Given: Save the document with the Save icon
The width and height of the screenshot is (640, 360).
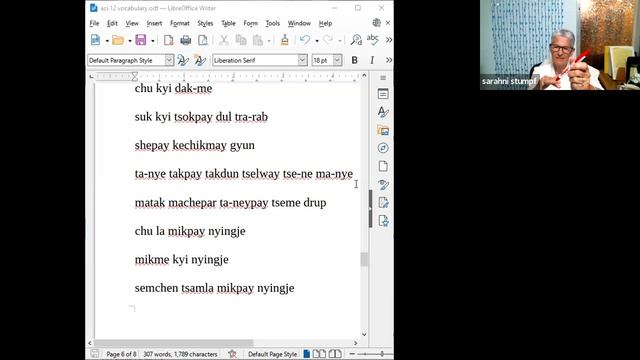Looking at the screenshot, I should click(x=141, y=40).
